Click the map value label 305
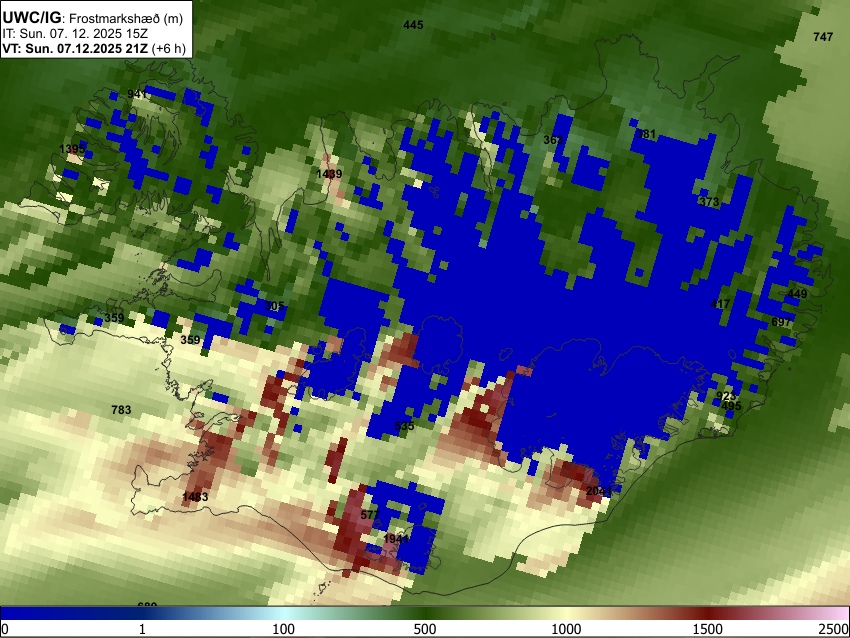This screenshot has height=638, width=850. coord(274,306)
